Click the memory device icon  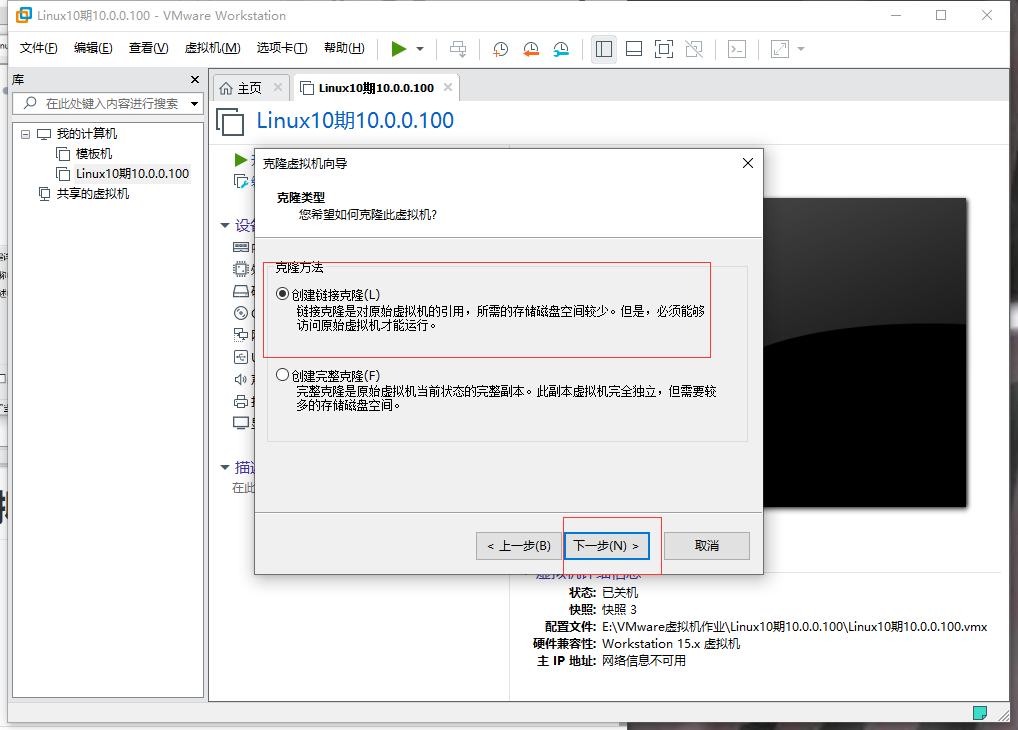[241, 247]
